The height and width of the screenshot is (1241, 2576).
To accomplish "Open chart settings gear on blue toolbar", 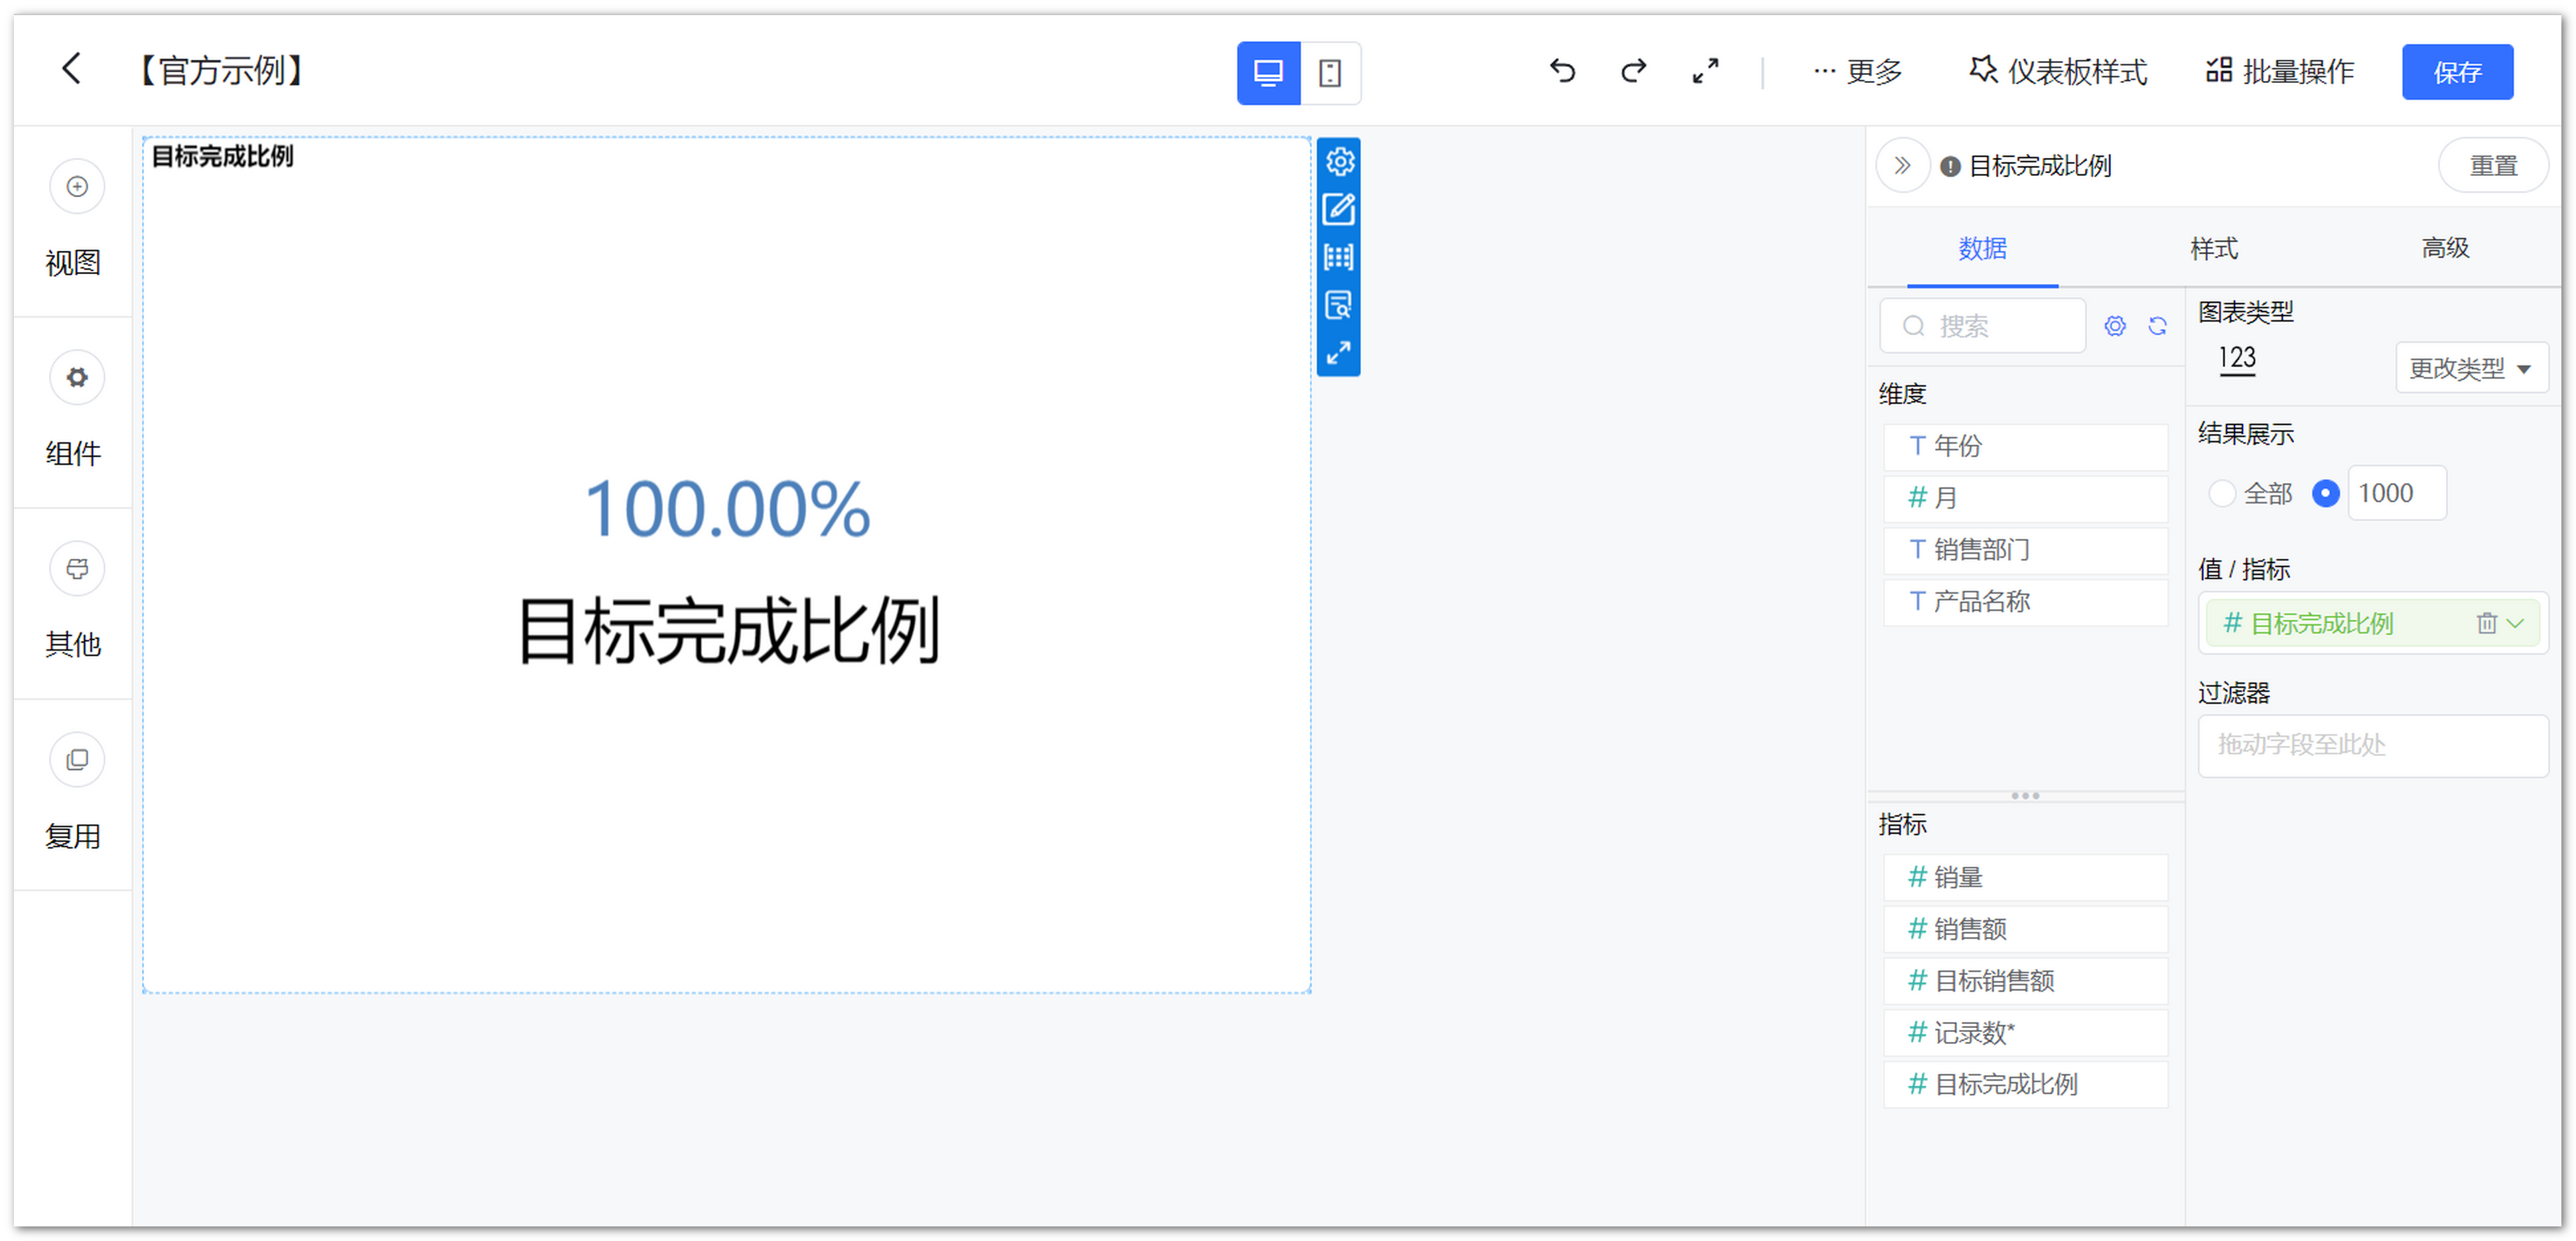I will (x=1339, y=161).
